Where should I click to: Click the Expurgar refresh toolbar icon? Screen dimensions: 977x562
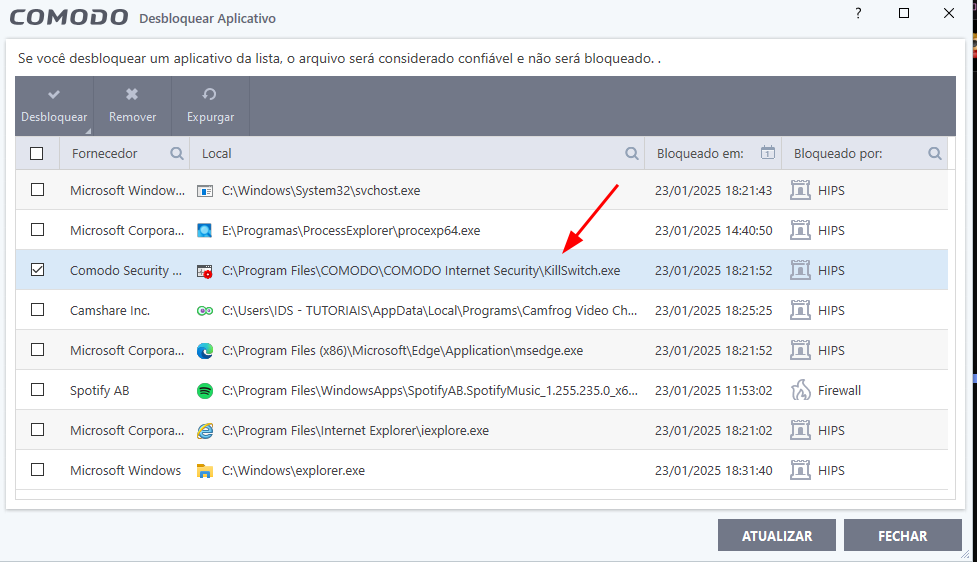[x=210, y=94]
